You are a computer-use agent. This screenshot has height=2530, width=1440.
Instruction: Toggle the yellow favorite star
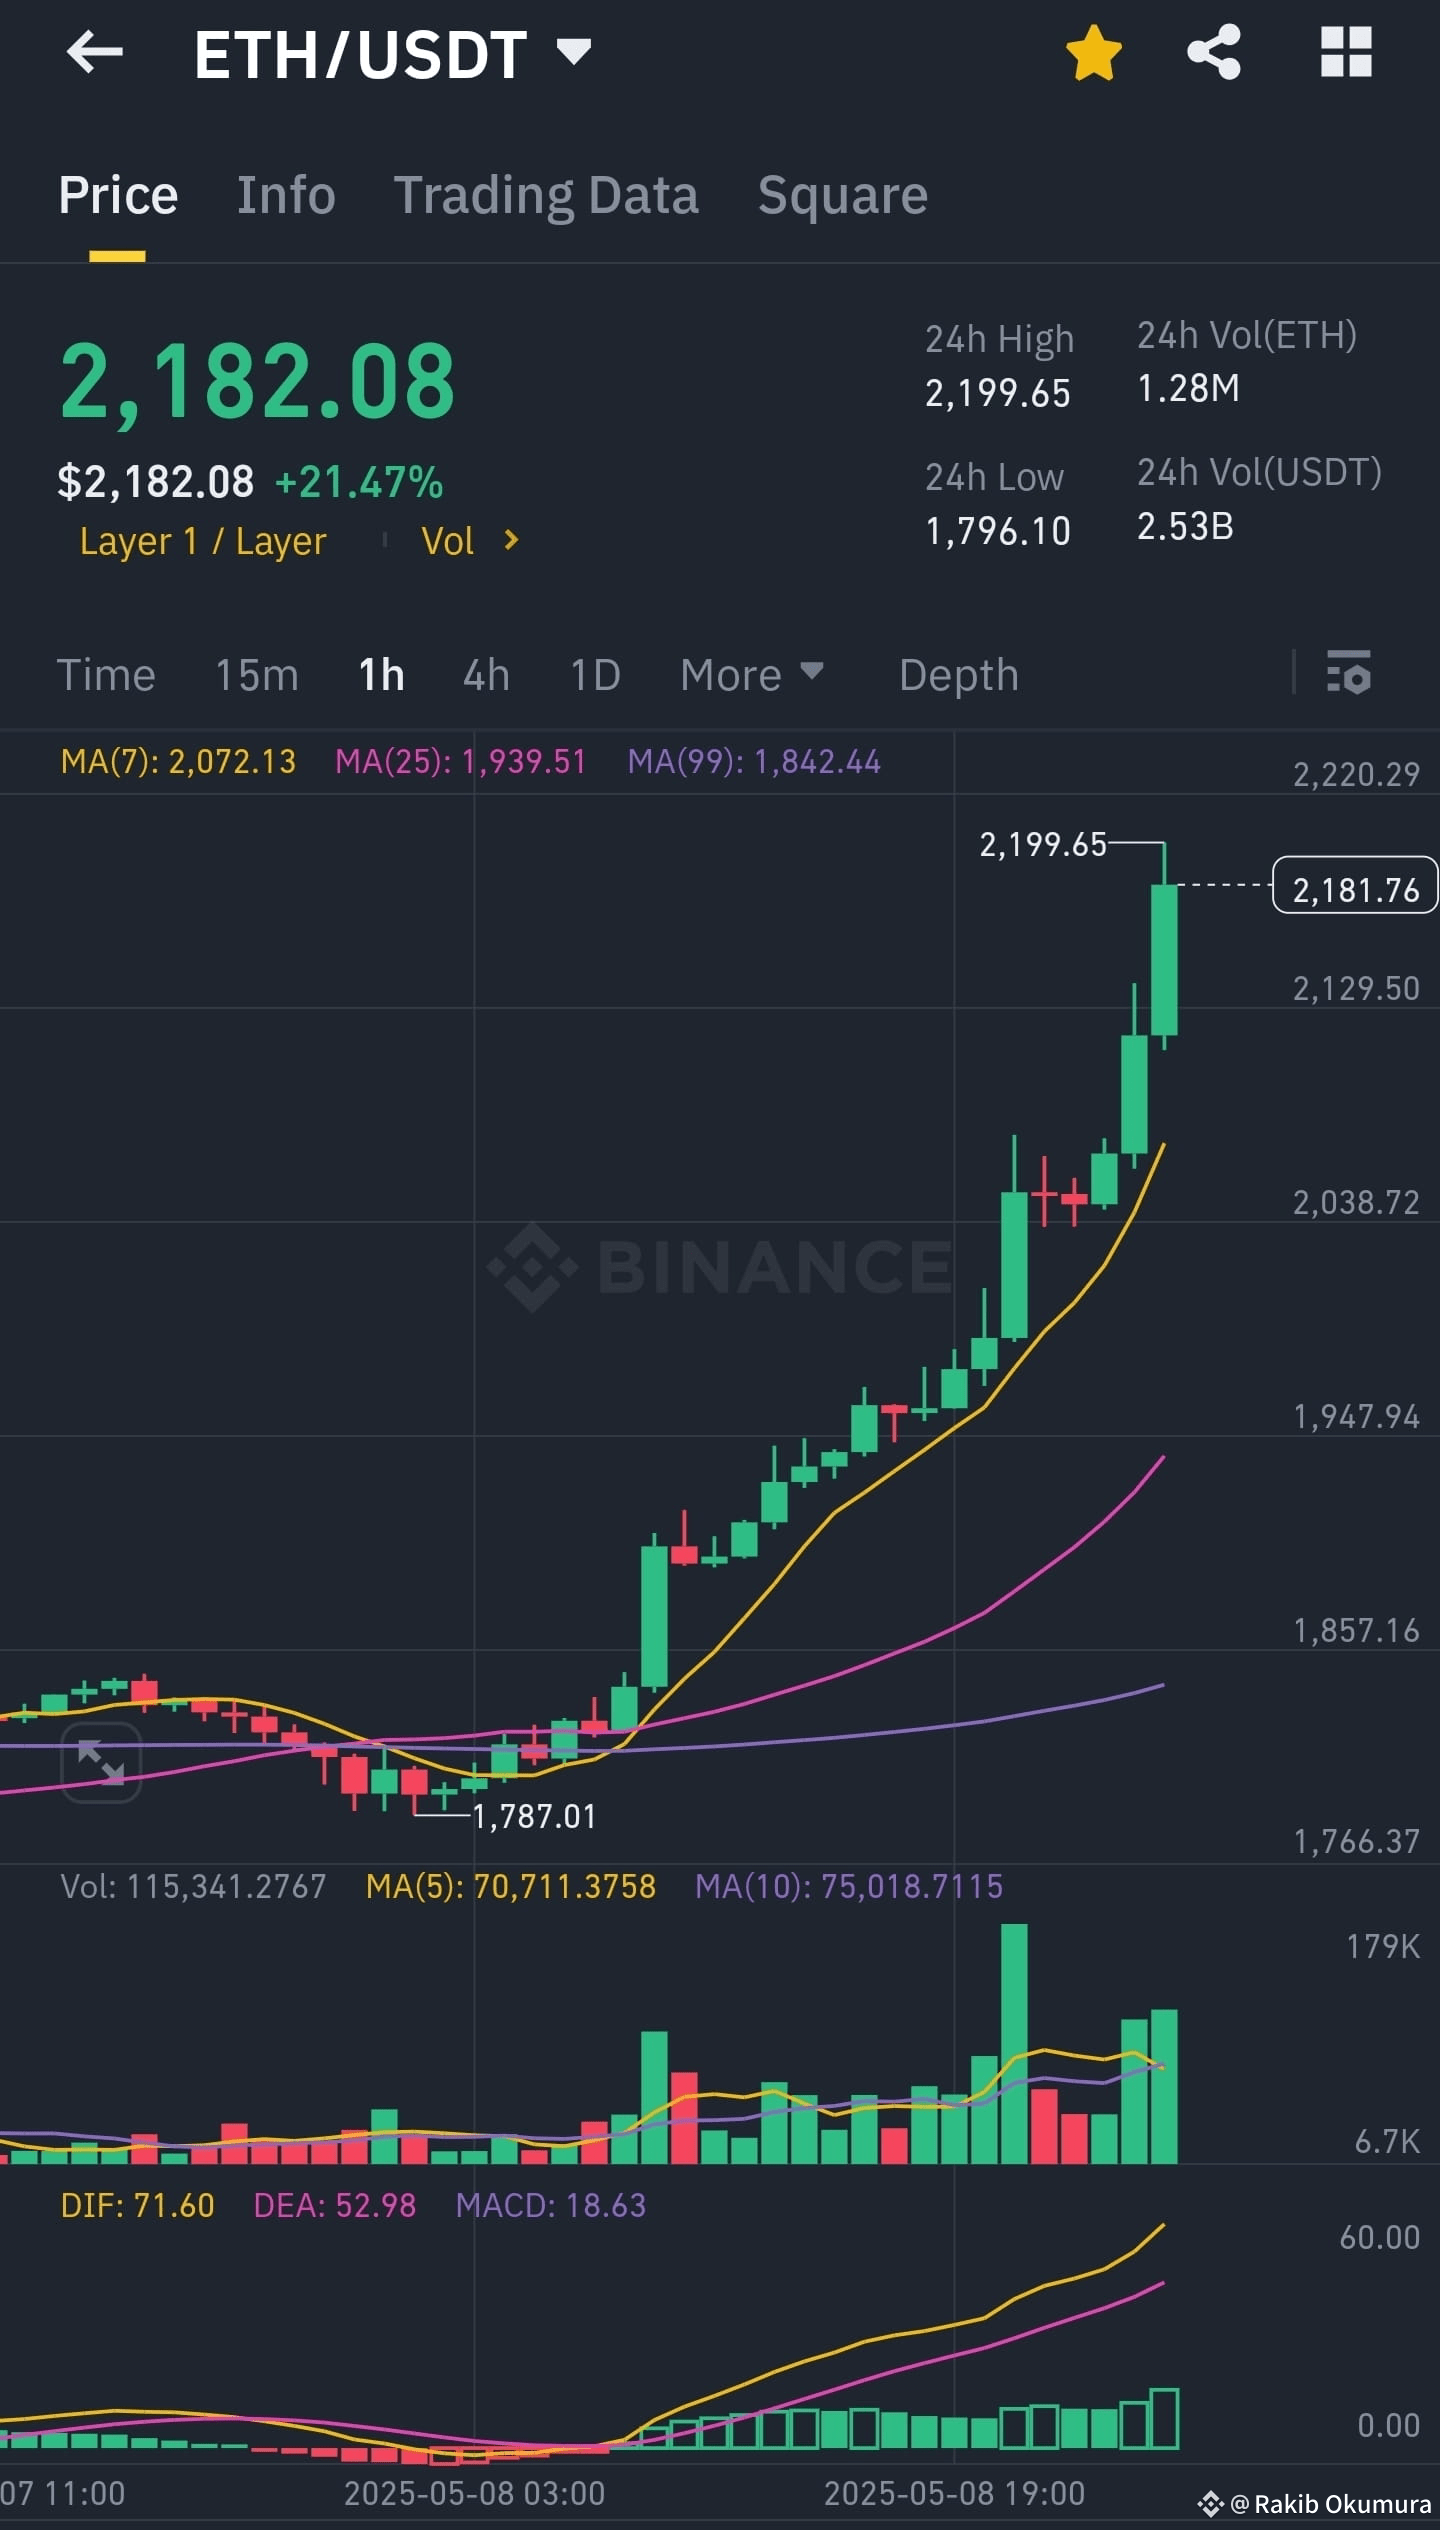pos(1093,53)
